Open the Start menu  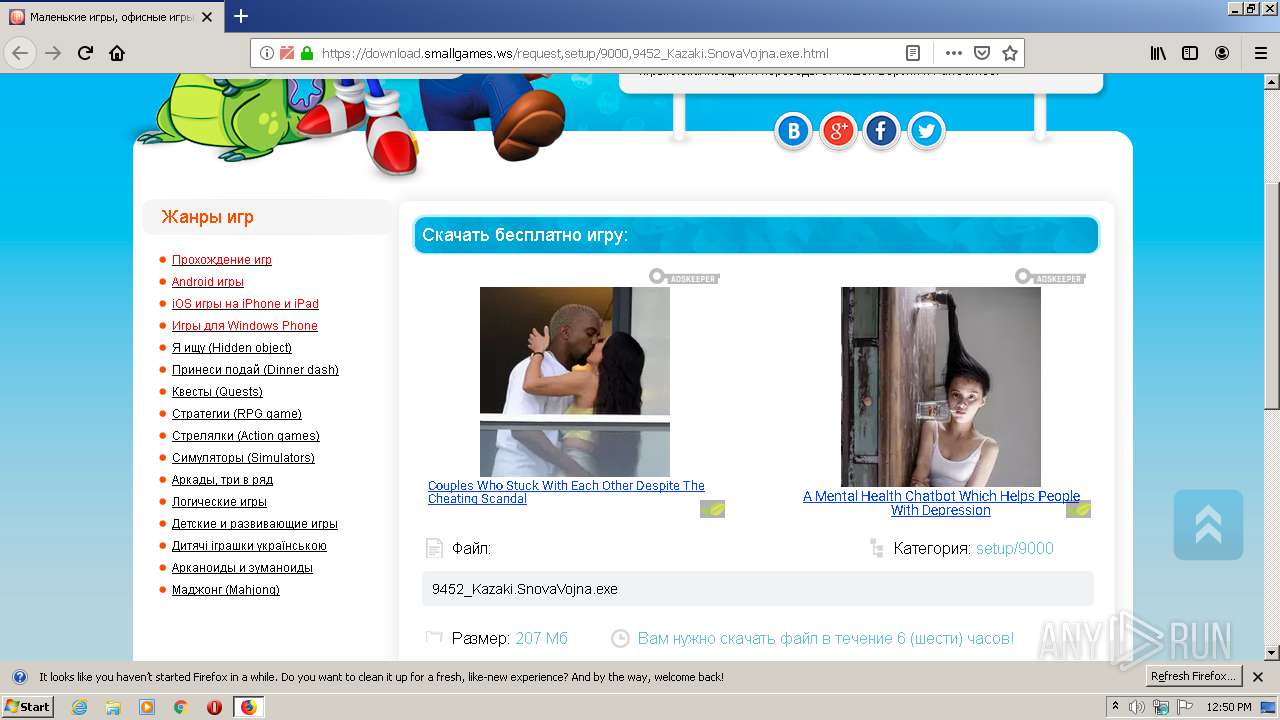27,707
